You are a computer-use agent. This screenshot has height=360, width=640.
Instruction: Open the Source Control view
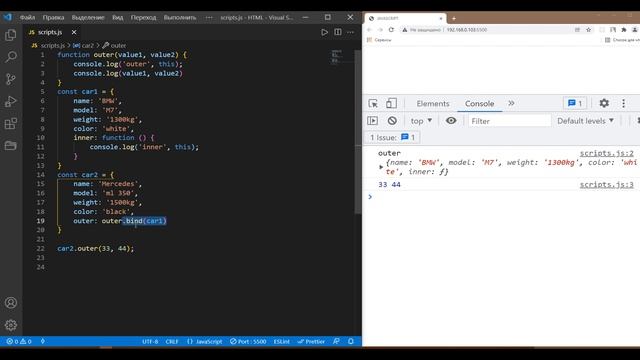(x=11, y=79)
